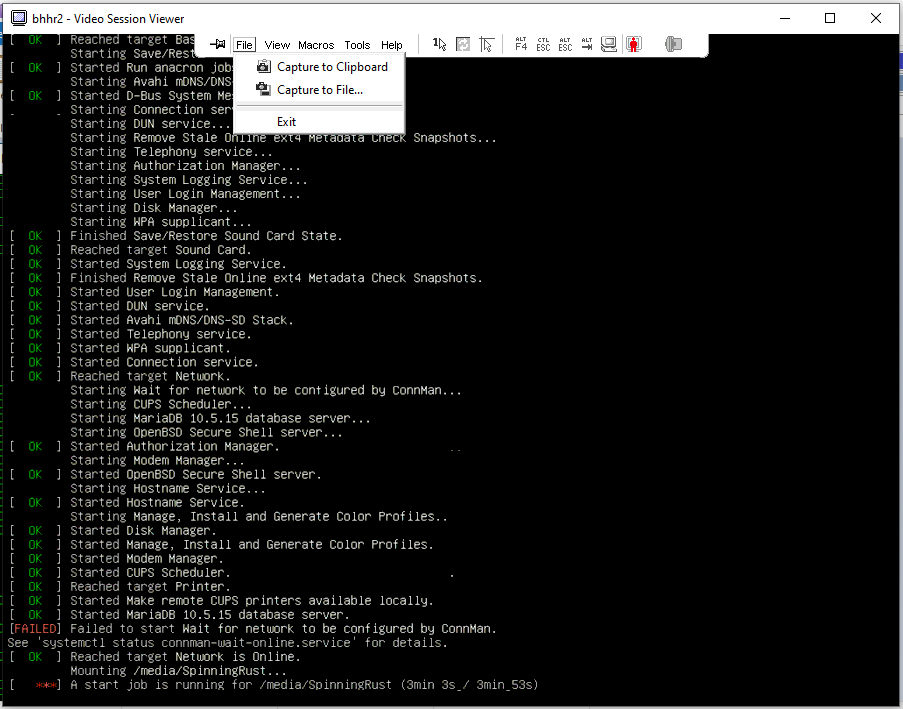The width and height of the screenshot is (903, 709).
Task: Send the Alt+F4 macro
Action: (x=520, y=44)
